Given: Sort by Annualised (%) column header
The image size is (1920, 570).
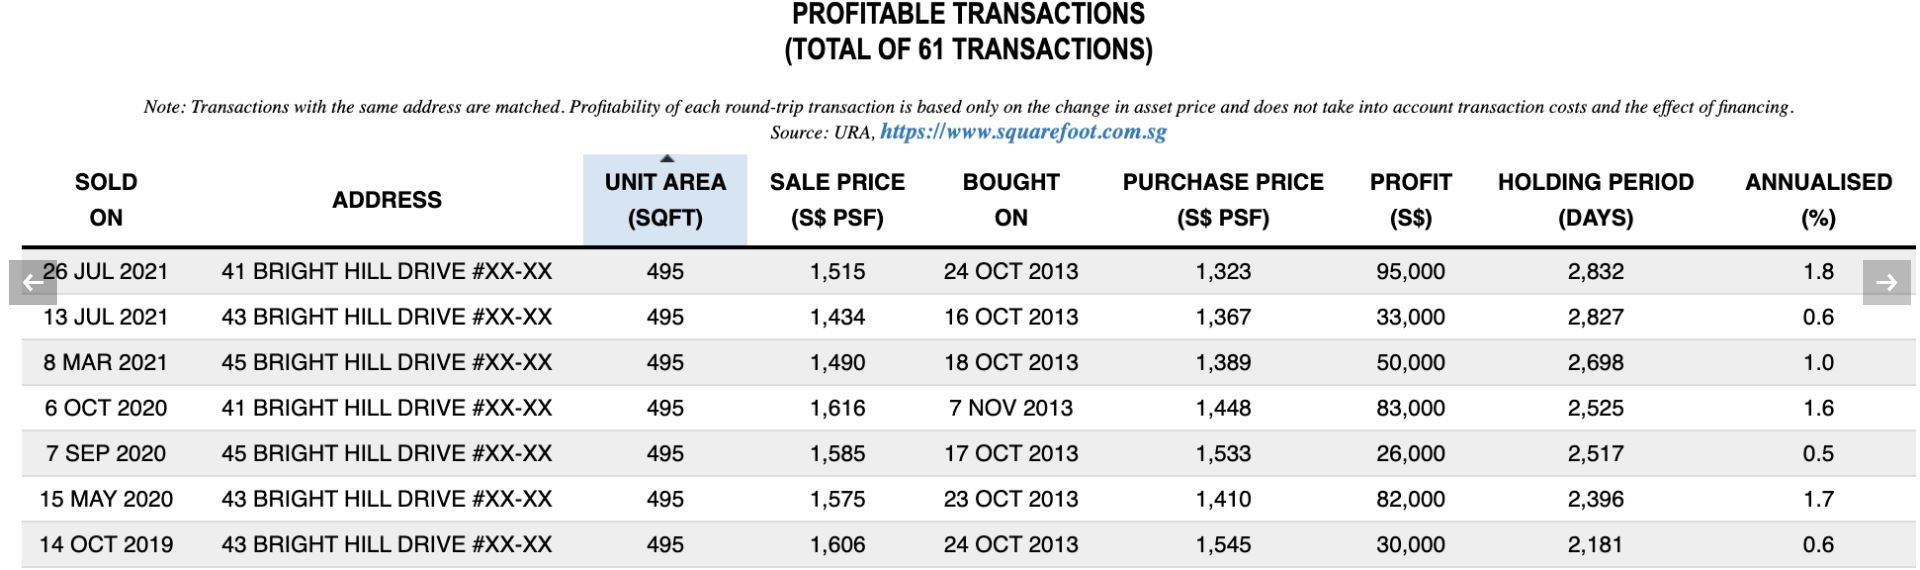Looking at the screenshot, I should pos(1818,200).
